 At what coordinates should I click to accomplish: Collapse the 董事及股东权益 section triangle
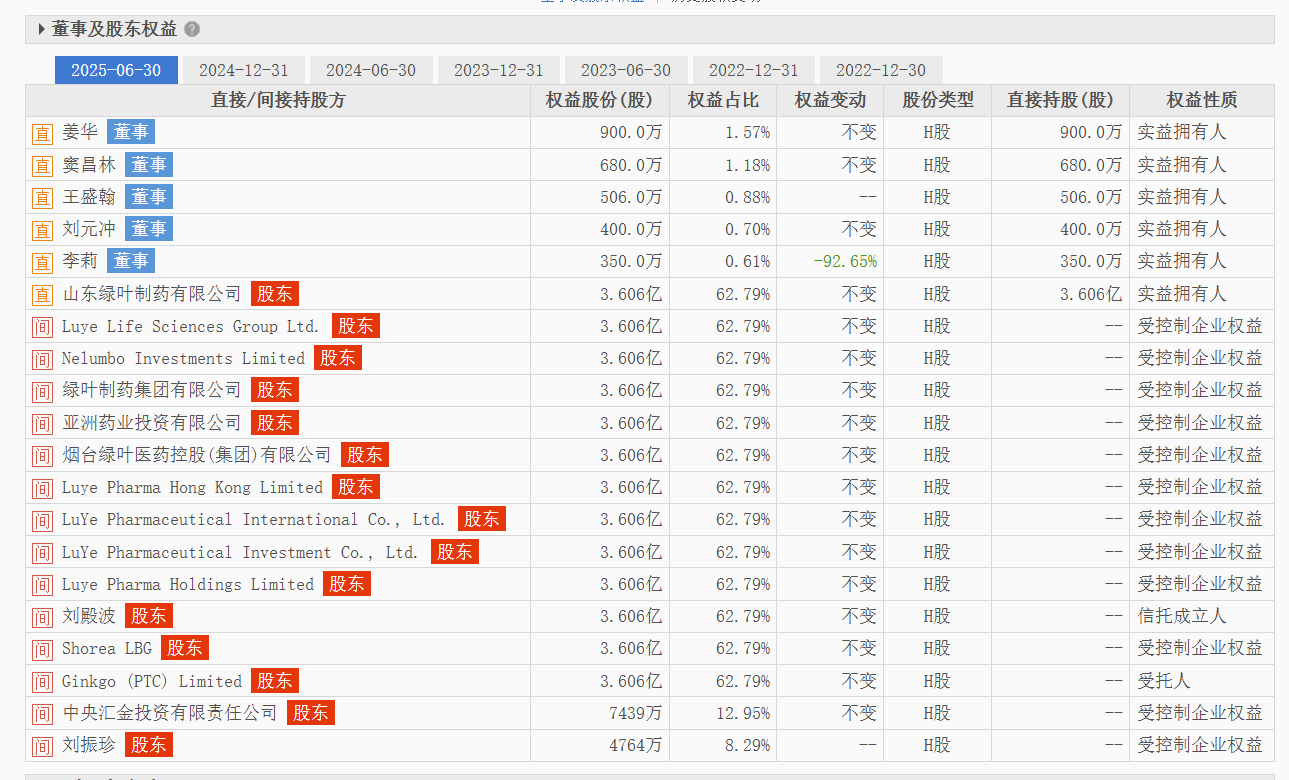[41, 30]
